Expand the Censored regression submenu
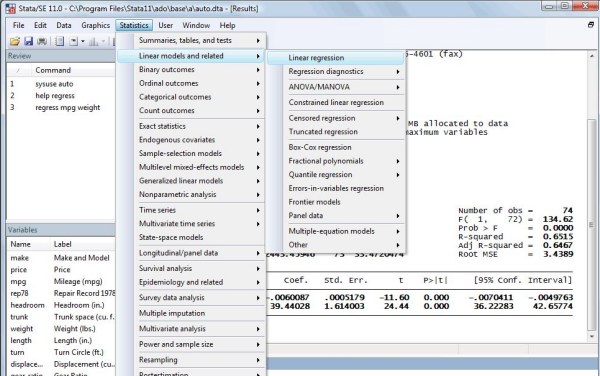 click(x=335, y=118)
